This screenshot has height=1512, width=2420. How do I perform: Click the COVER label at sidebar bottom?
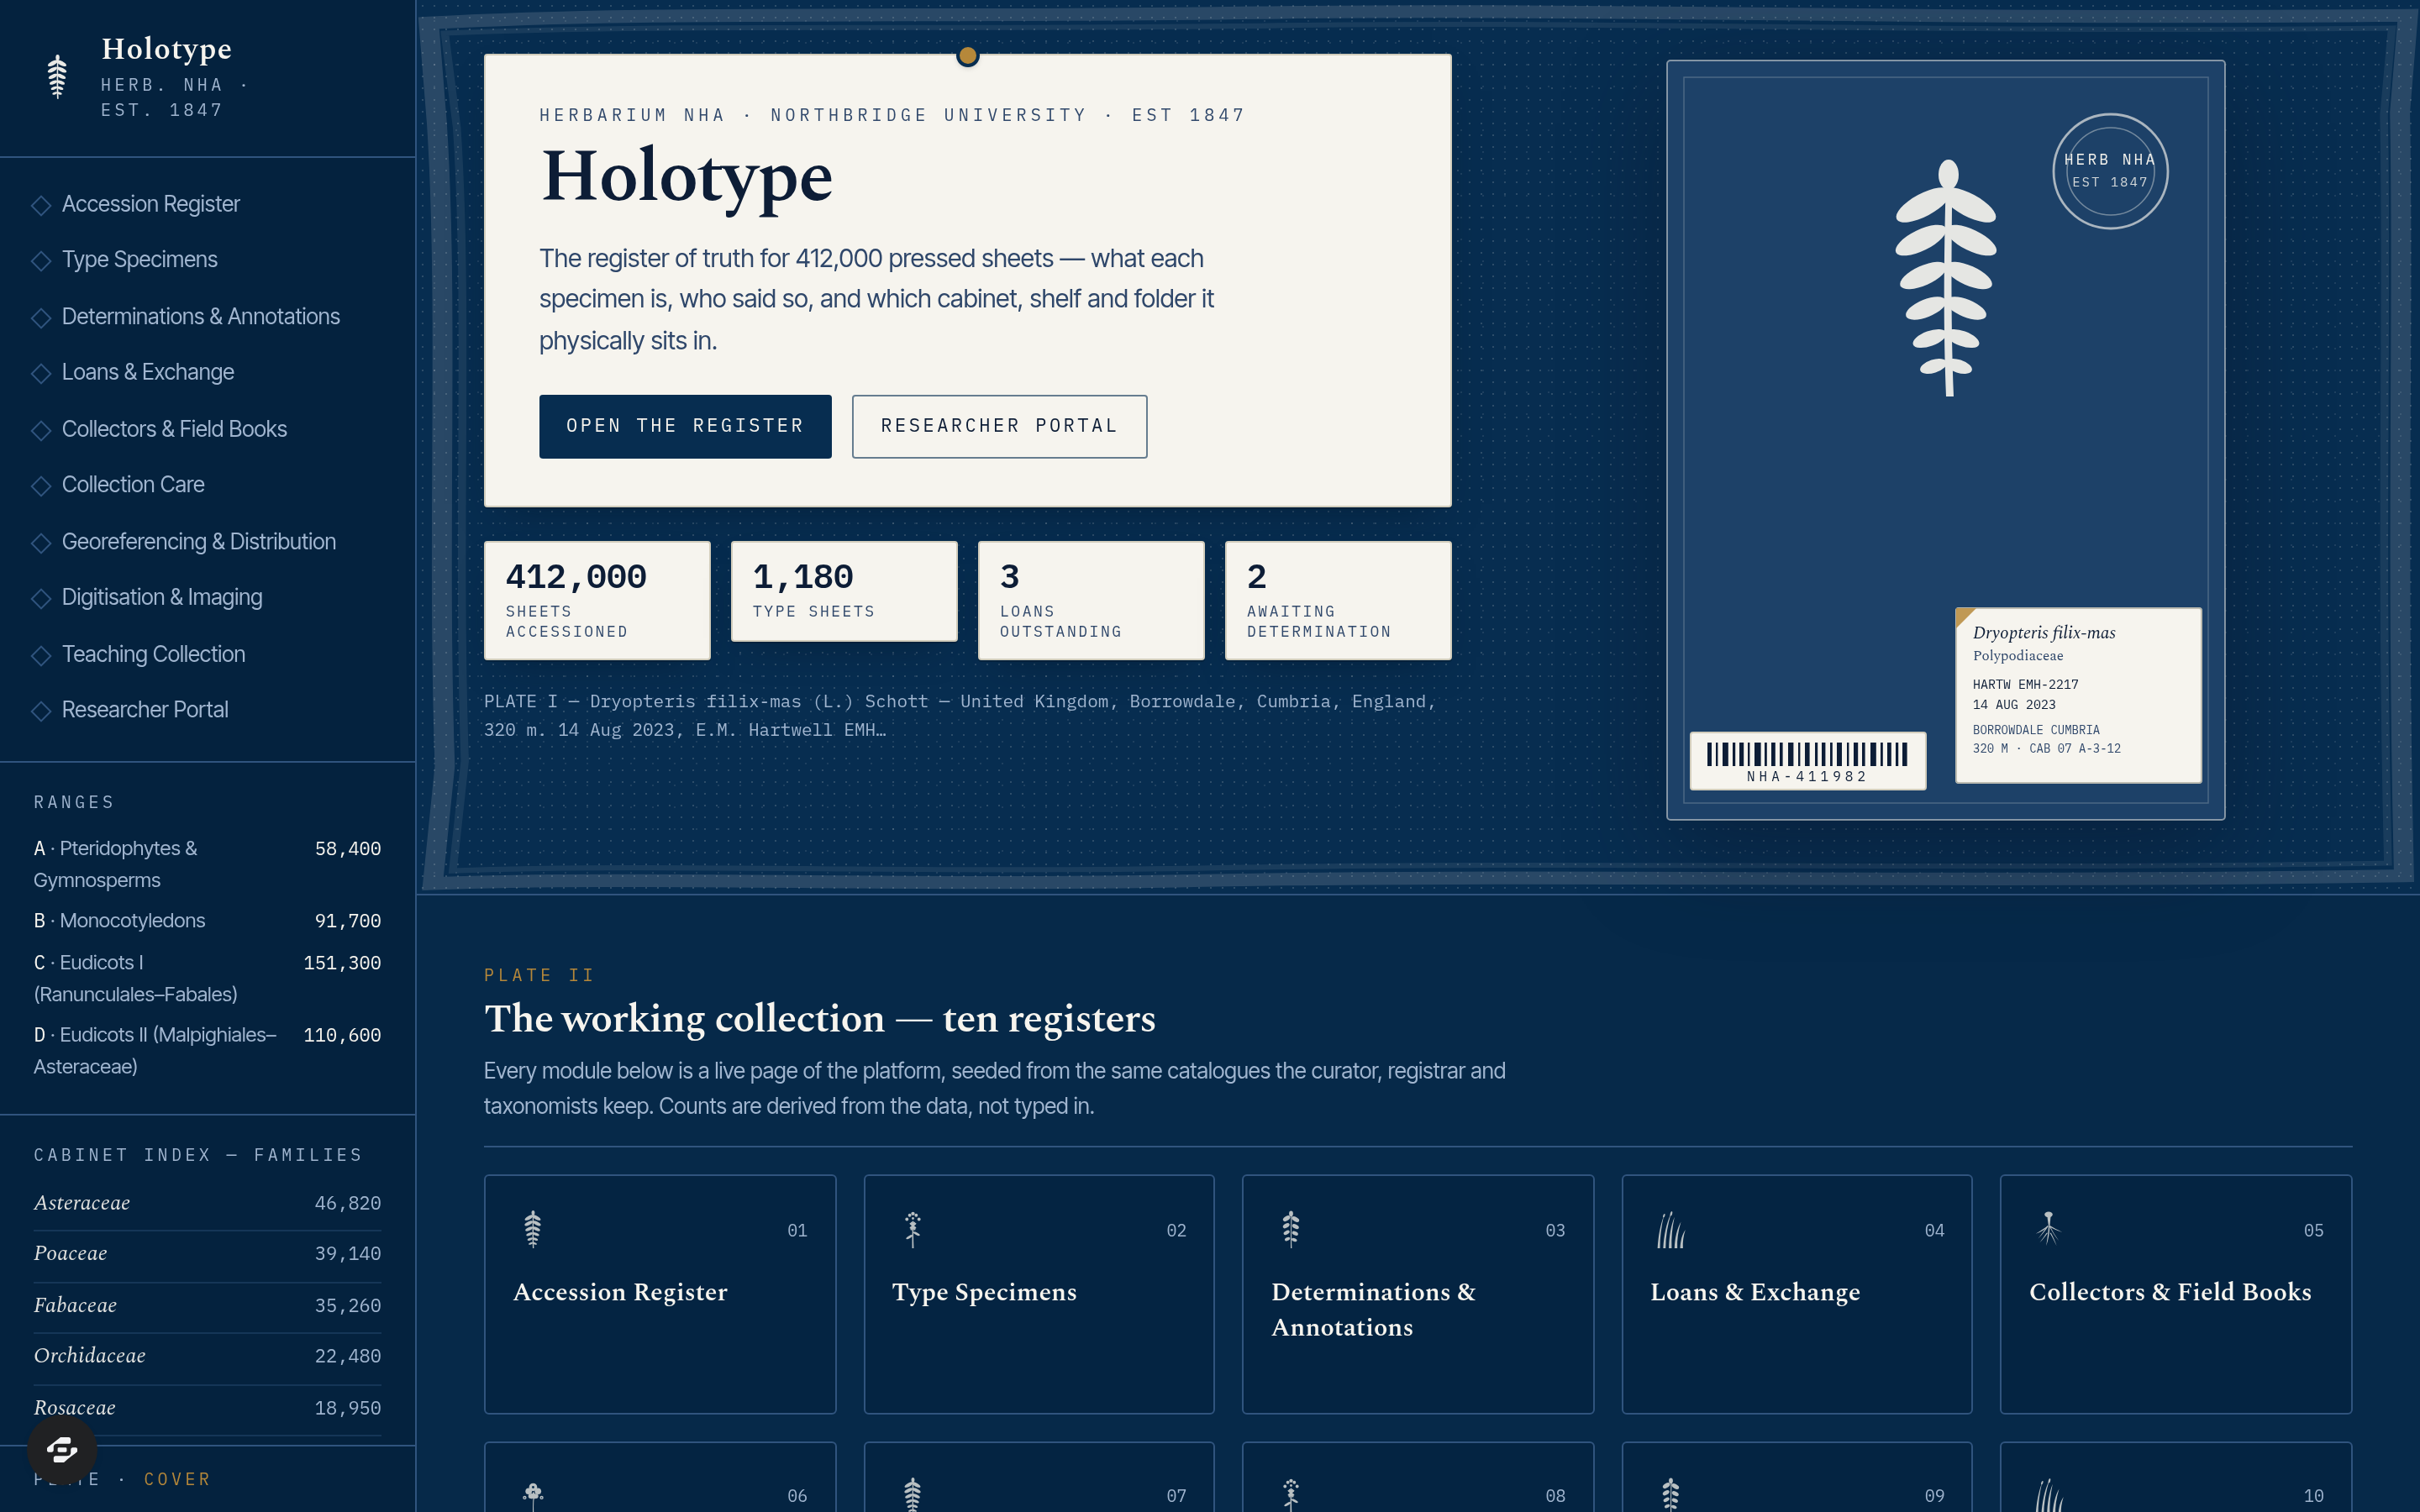tap(177, 1480)
